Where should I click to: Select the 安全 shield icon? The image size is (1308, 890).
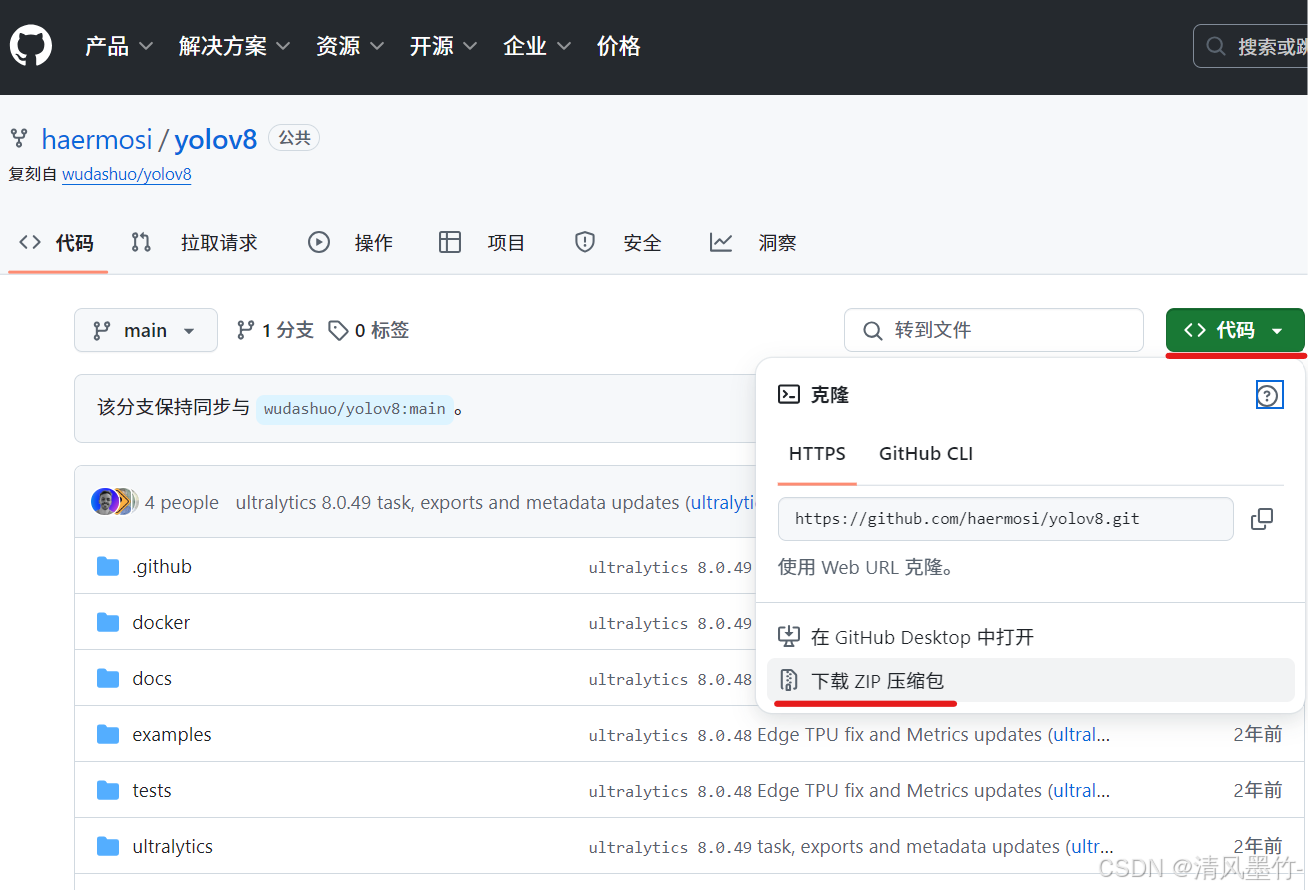click(x=584, y=241)
